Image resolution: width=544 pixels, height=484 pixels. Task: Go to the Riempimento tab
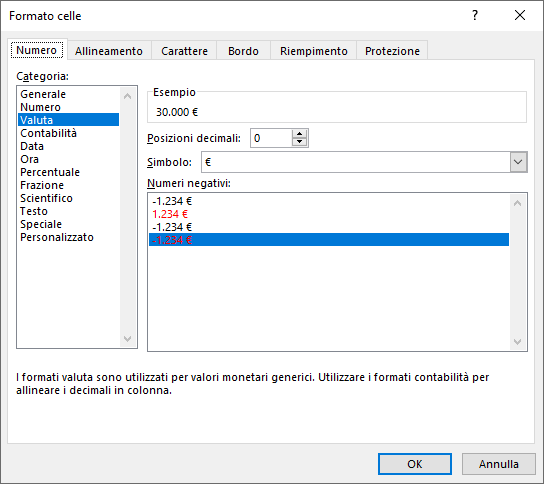click(314, 51)
